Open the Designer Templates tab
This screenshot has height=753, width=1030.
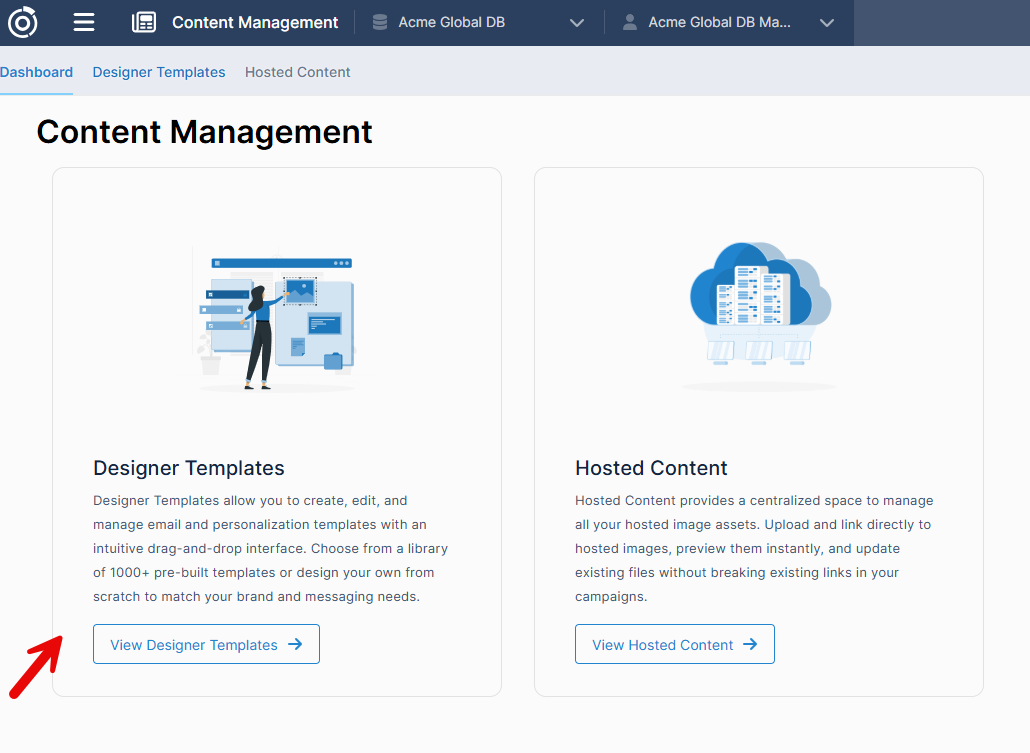click(x=159, y=72)
